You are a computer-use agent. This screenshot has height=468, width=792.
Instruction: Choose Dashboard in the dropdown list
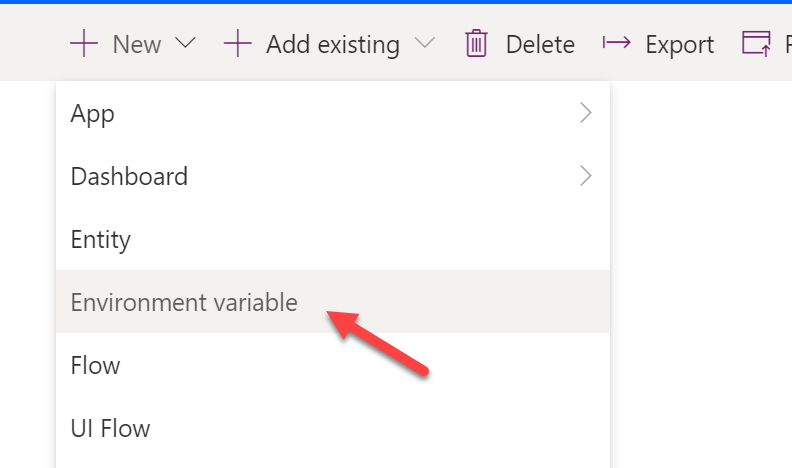(333, 176)
